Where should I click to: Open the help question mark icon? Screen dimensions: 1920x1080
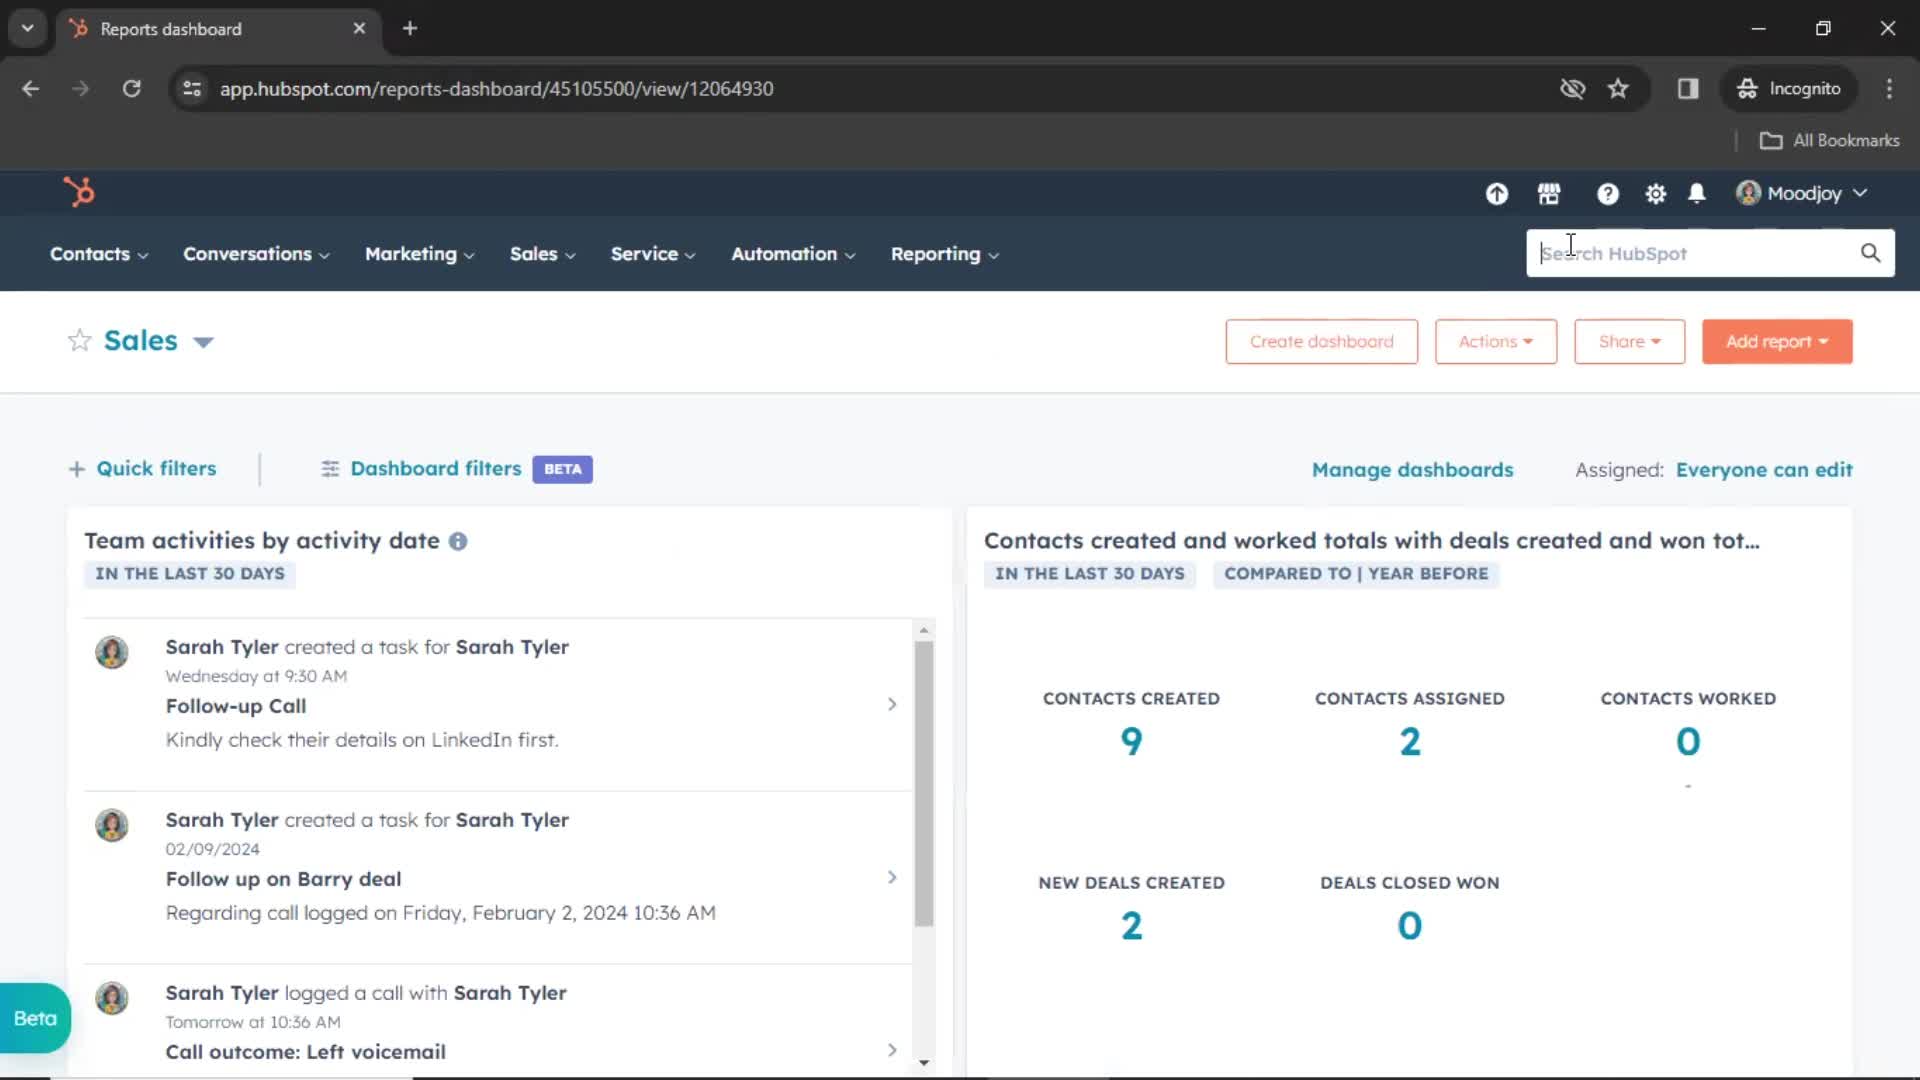pos(1607,194)
